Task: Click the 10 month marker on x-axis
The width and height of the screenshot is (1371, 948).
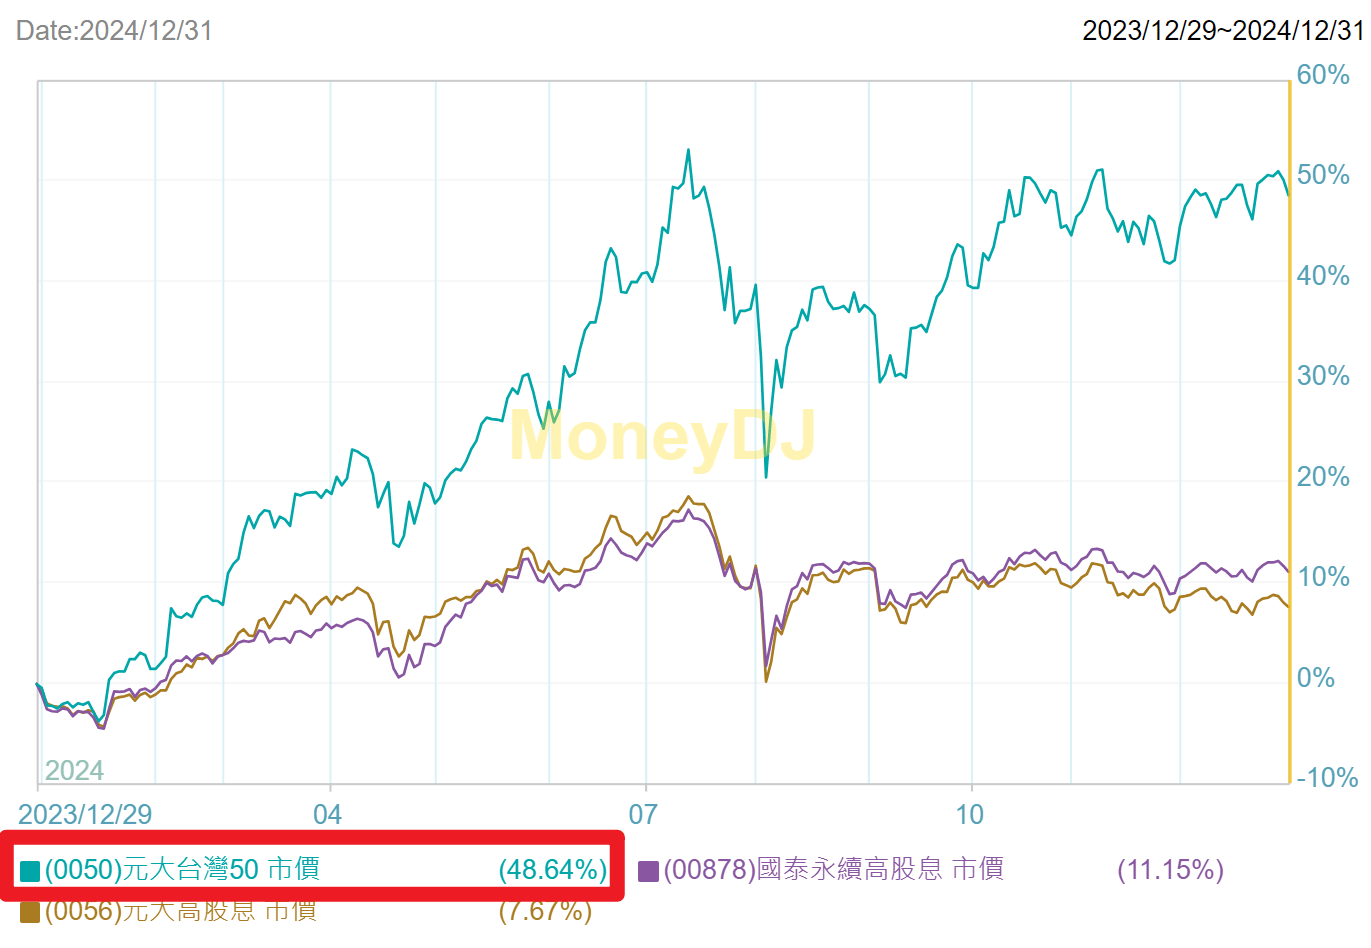Action: point(970,814)
